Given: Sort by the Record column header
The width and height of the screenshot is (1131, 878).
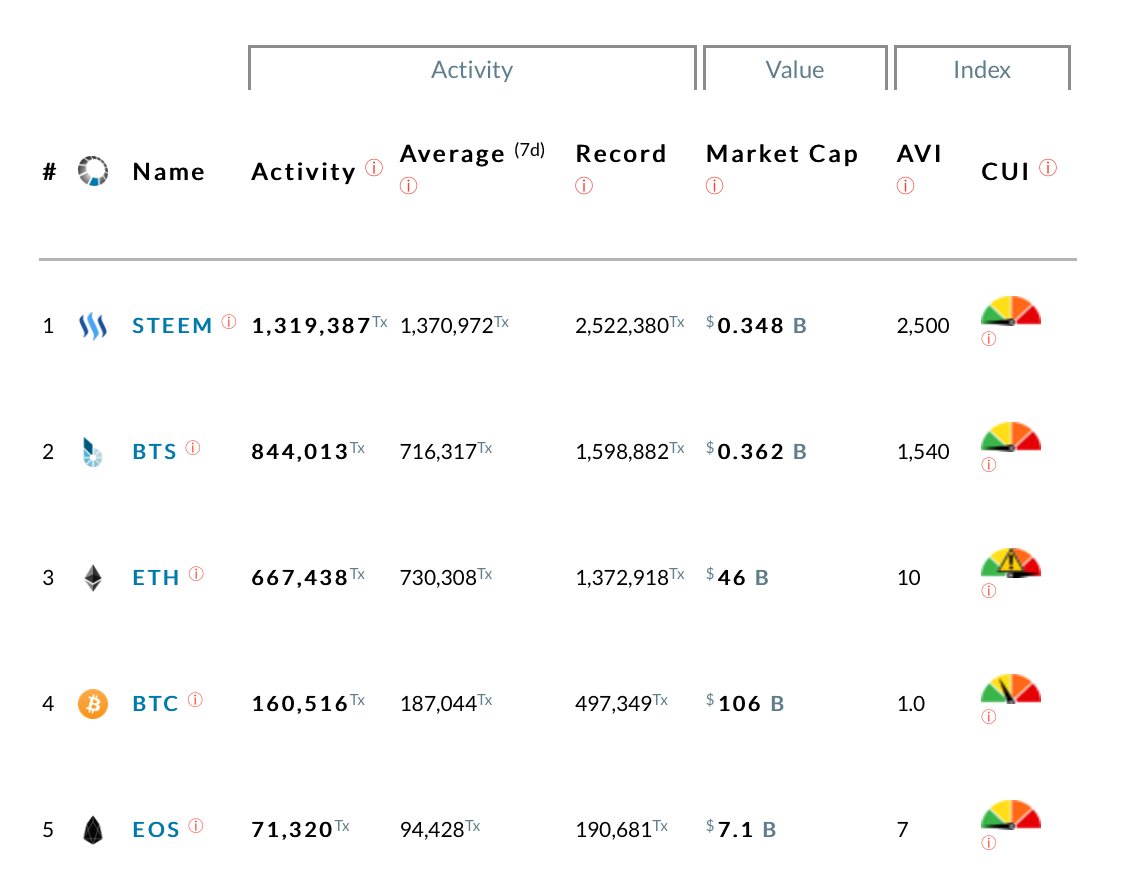Looking at the screenshot, I should pyautogui.click(x=621, y=154).
